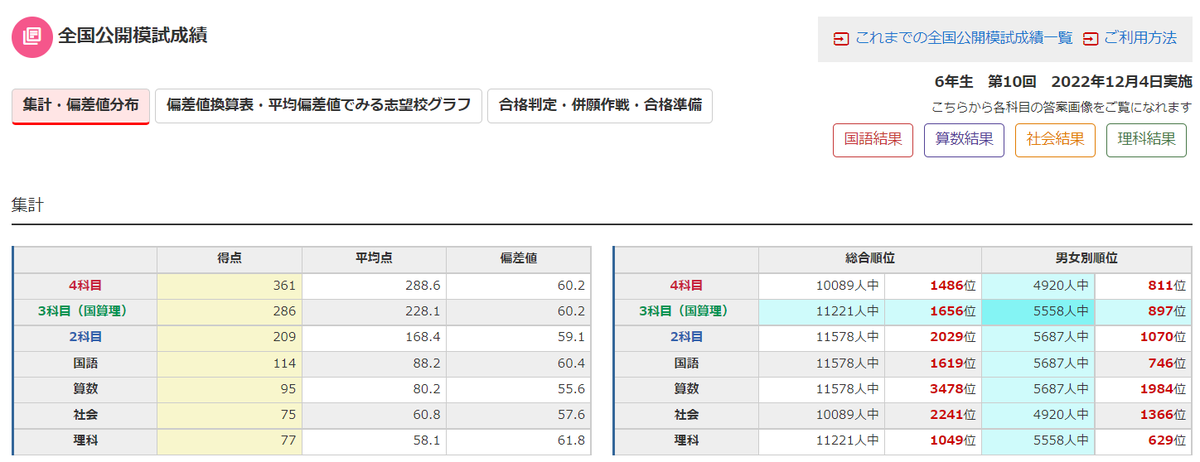Go to the ご利用方法 link
This screenshot has height=462, width=1200.
[1140, 38]
